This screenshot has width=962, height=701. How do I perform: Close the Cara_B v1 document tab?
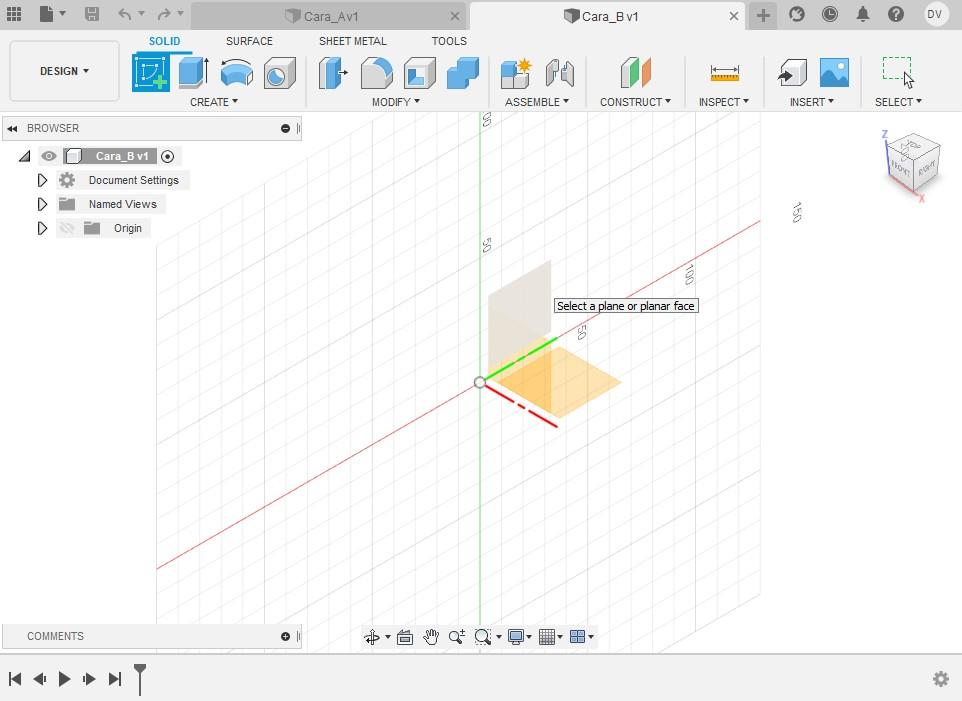tap(734, 17)
